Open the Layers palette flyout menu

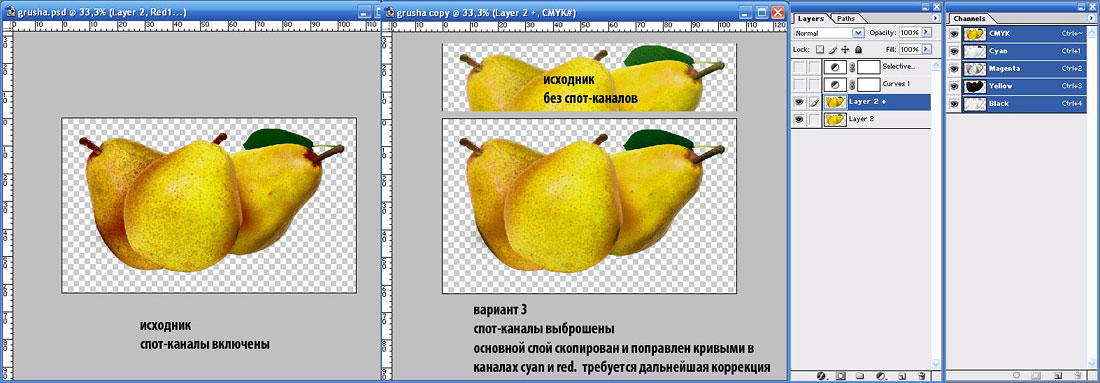(x=935, y=18)
